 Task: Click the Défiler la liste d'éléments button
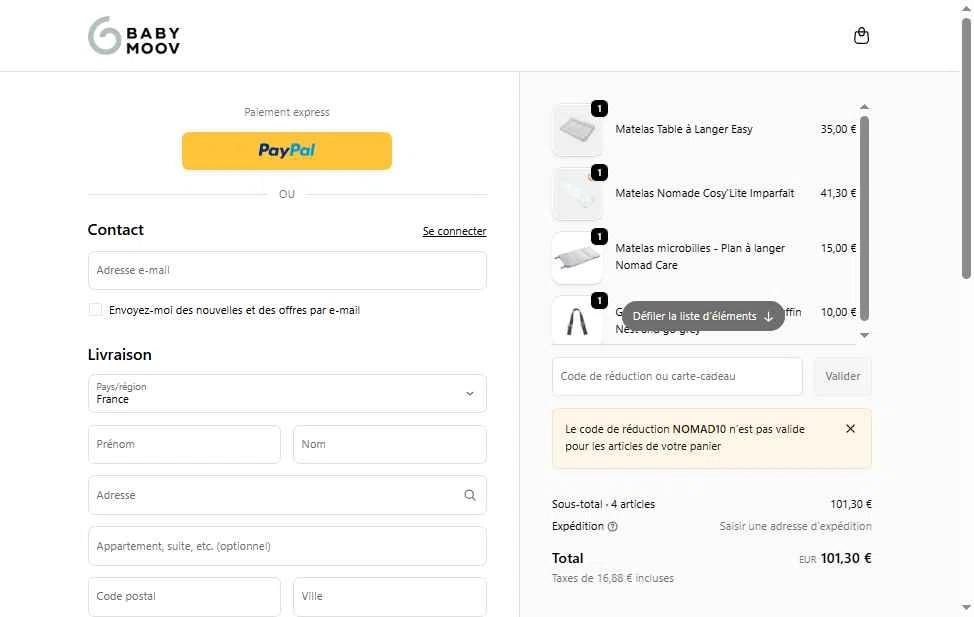coord(703,316)
